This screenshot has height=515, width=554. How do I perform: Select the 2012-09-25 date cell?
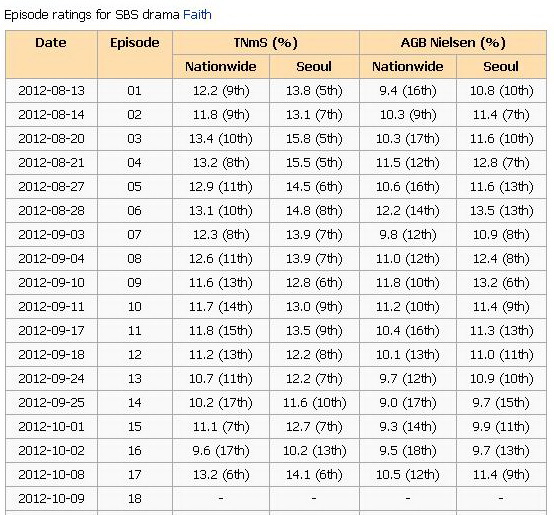pyautogui.click(x=51, y=403)
